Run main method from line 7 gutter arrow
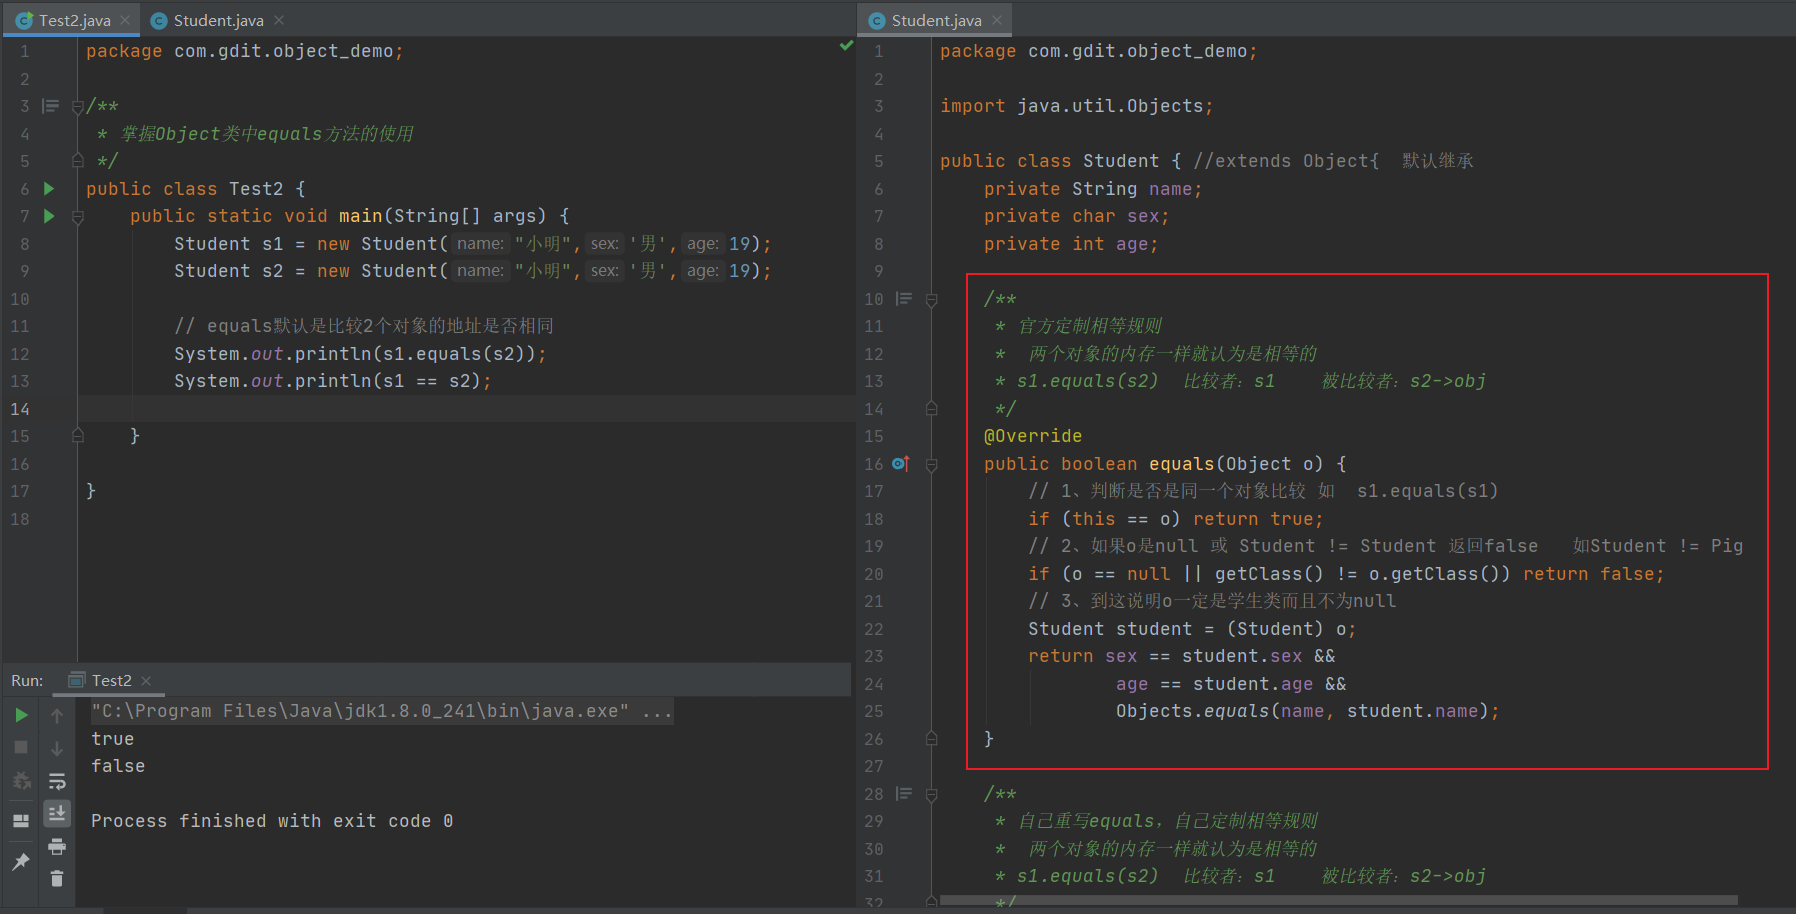1796x914 pixels. 49,216
